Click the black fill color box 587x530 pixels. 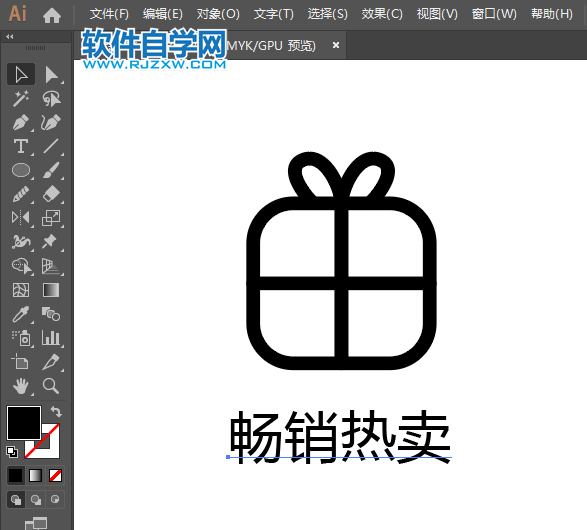24,423
